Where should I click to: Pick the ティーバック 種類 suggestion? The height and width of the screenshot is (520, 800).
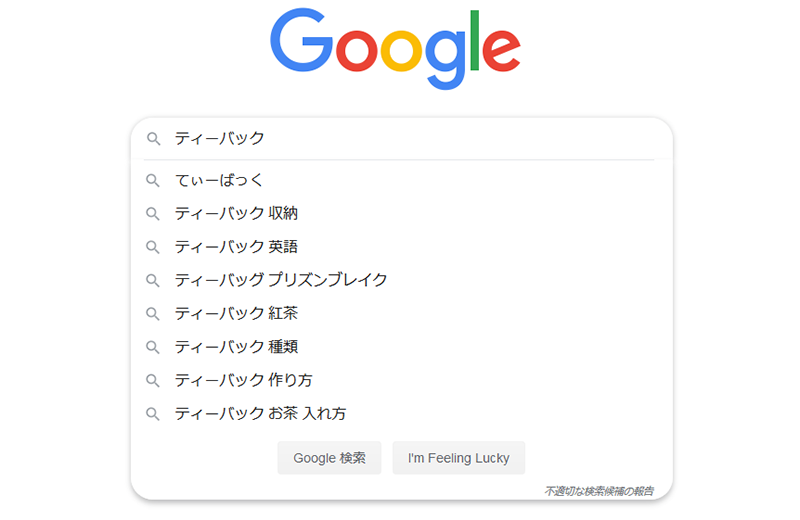[x=402, y=347]
